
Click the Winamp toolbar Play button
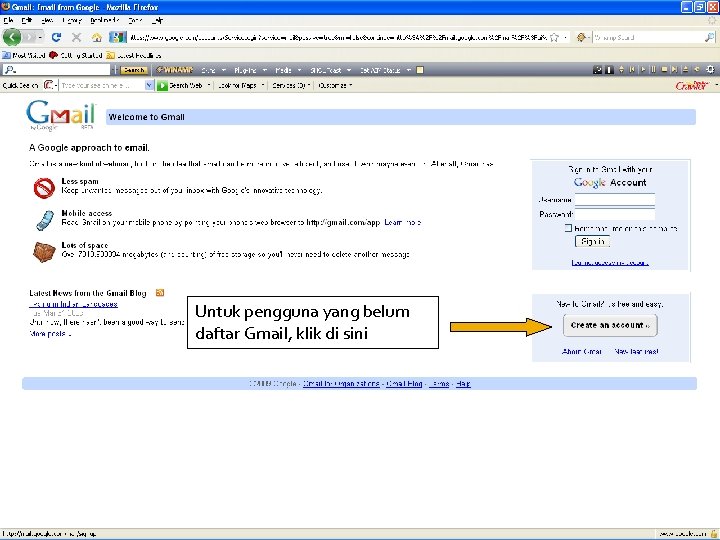point(643,70)
